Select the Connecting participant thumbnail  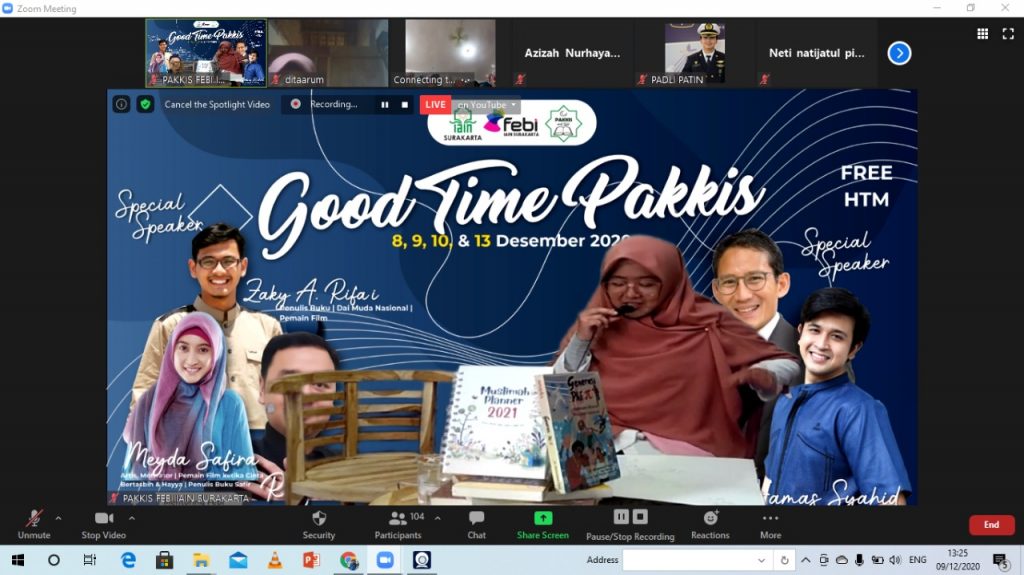[x=450, y=53]
